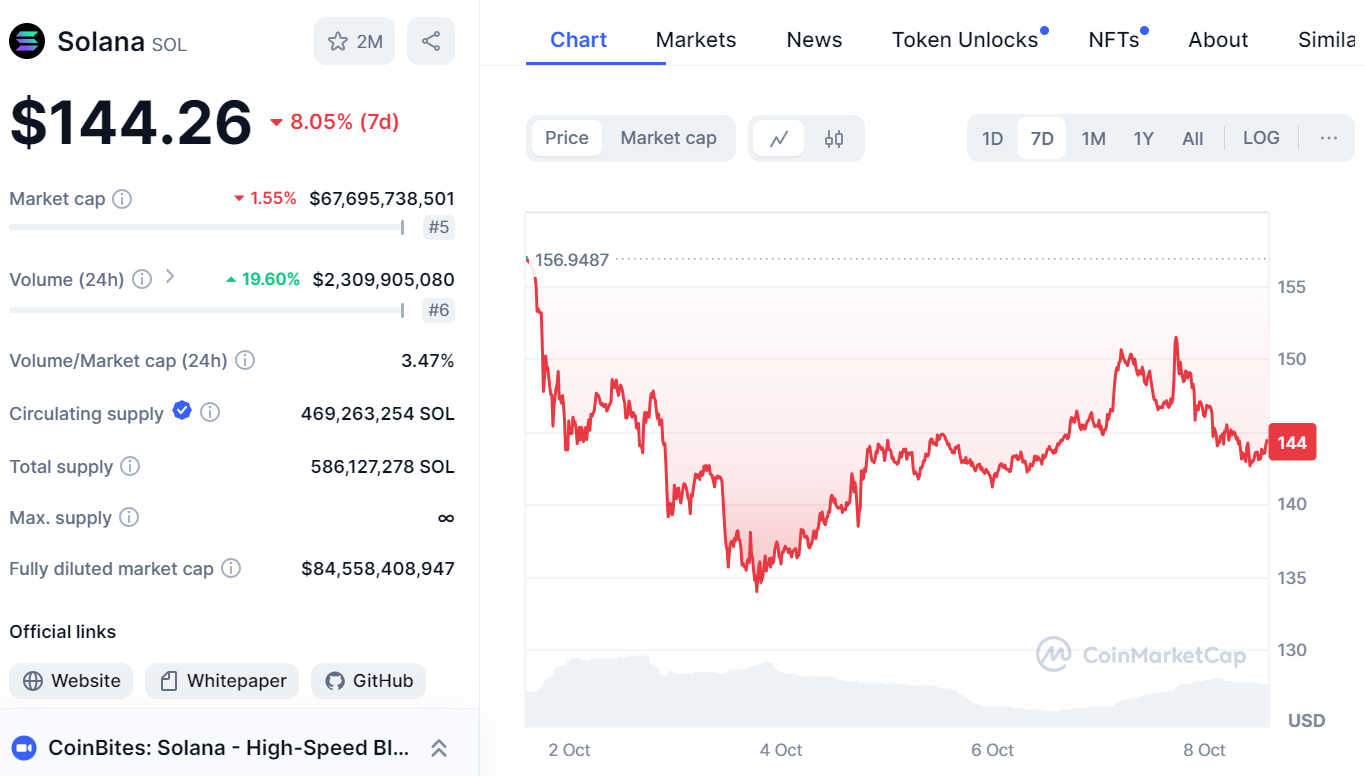Select the candlestick chart icon

(x=833, y=138)
